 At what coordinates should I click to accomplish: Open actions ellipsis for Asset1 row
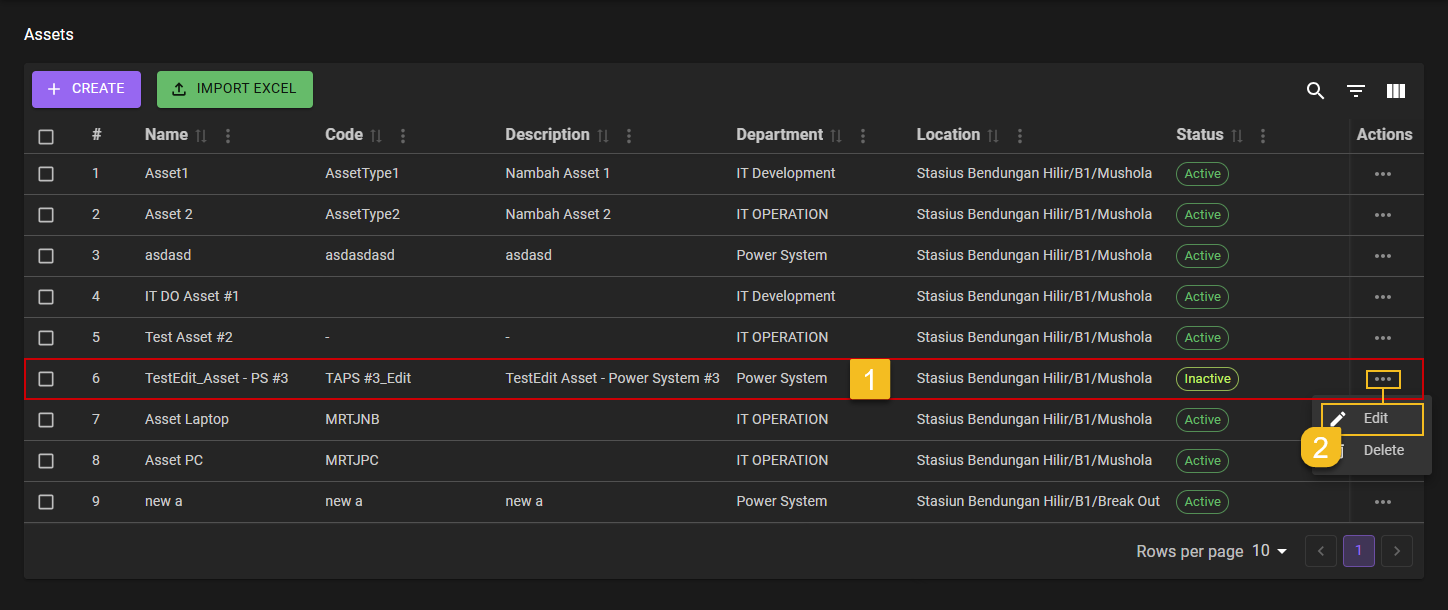[x=1383, y=174]
